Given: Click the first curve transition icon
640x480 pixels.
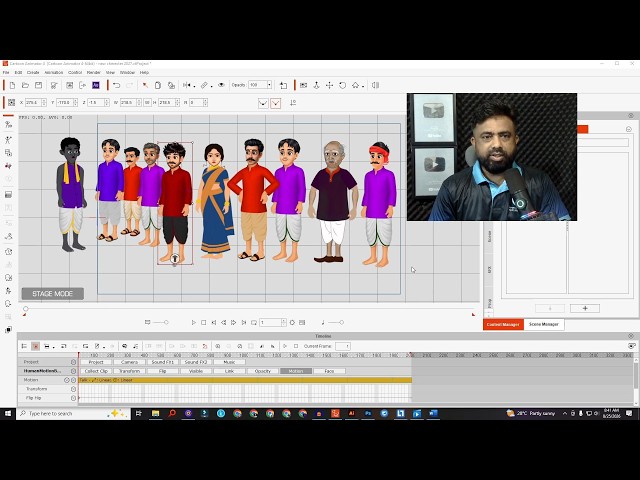Looking at the screenshot, I should [x=263, y=103].
